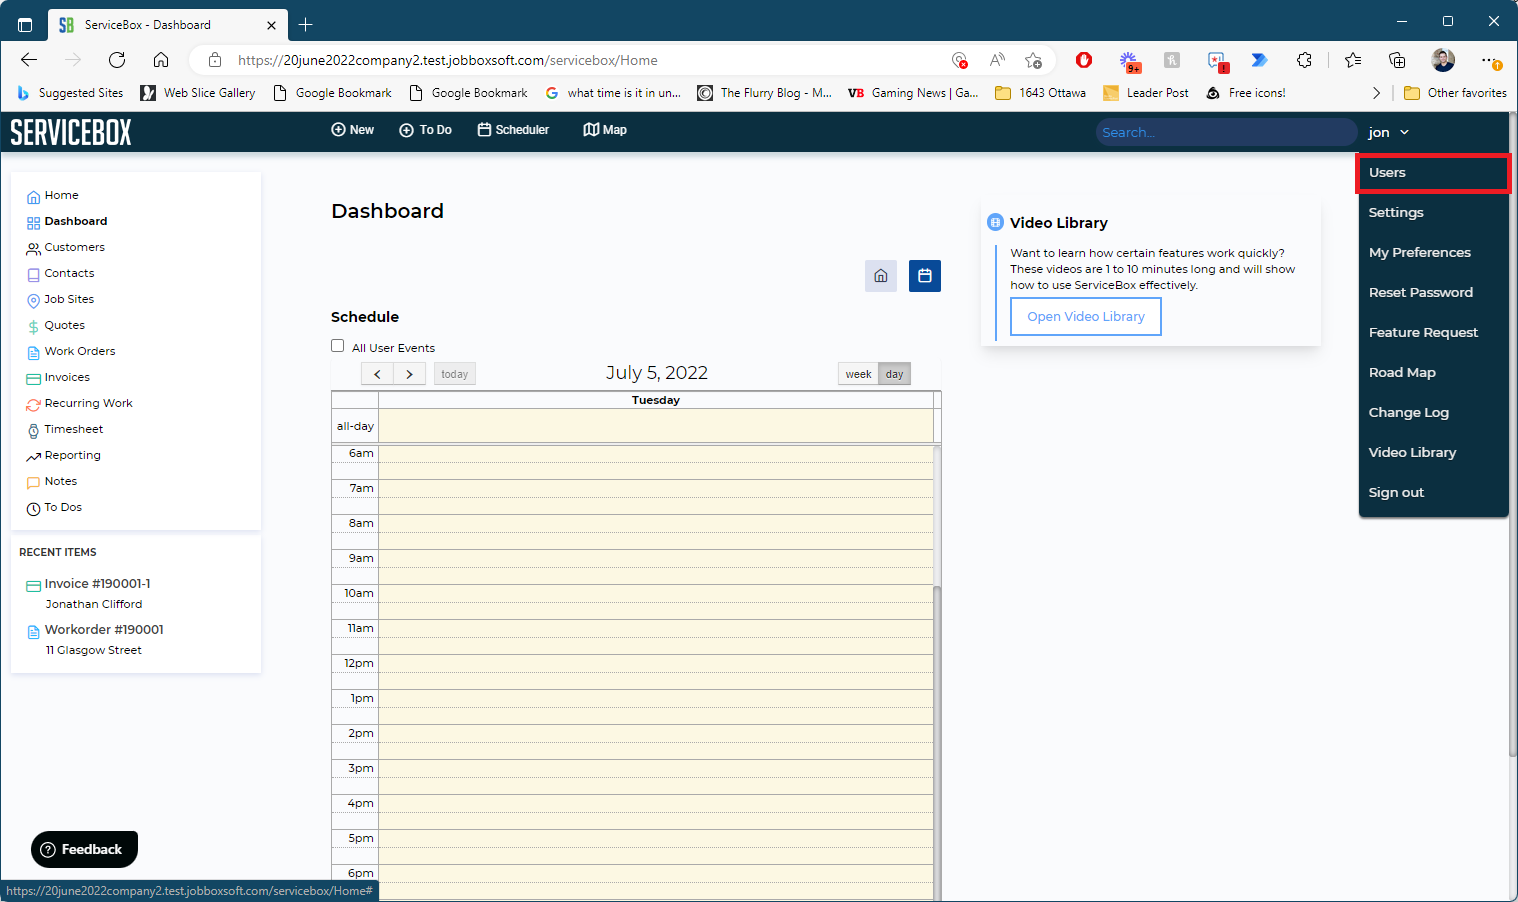Open the Map view from the top bar
The image size is (1518, 902).
point(604,130)
